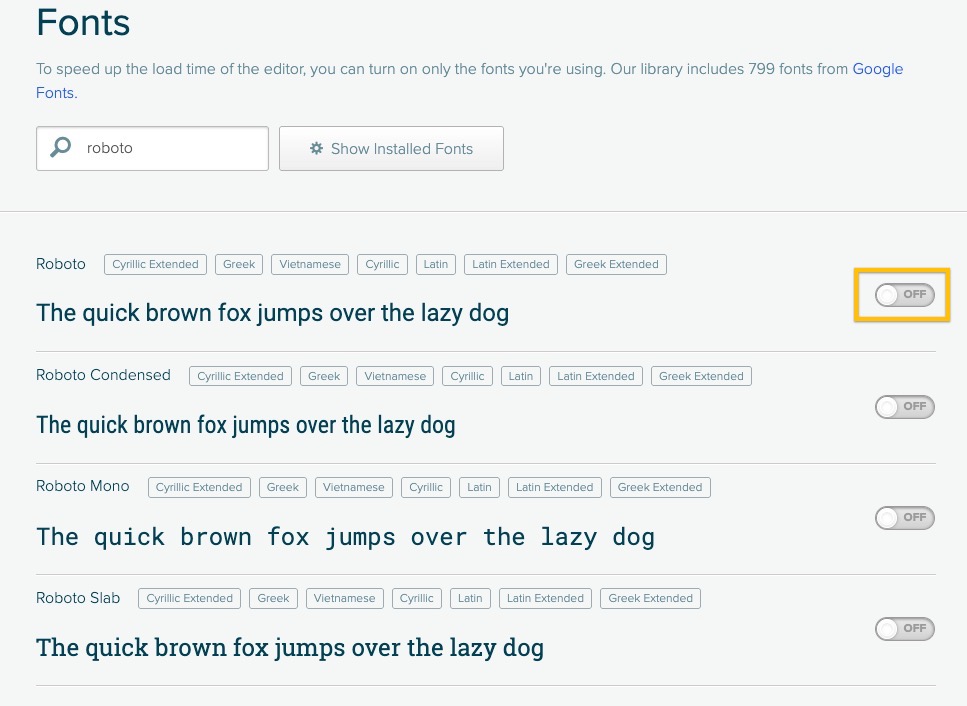
Task: Turn on the Roboto font toggle
Action: [905, 295]
